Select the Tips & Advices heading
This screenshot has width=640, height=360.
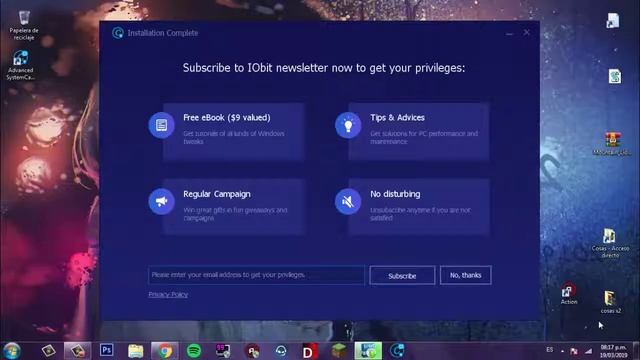point(397,118)
